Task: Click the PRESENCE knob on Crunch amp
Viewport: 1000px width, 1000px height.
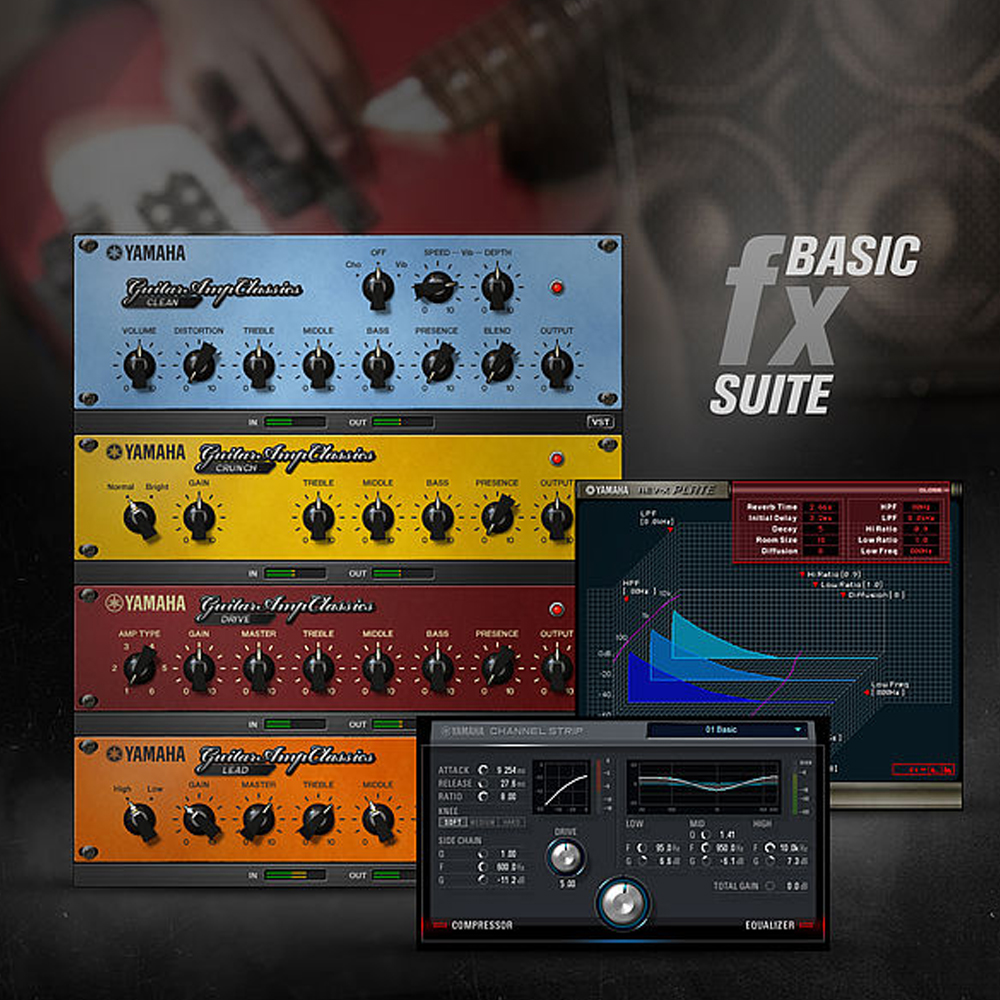Action: (497, 517)
